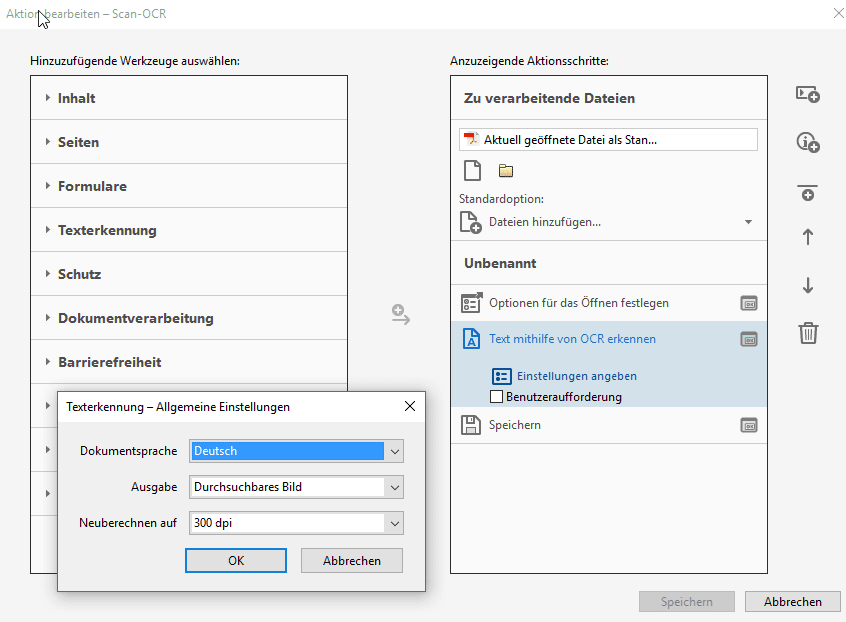Viewport: 846px width, 622px height.
Task: Move the selected step up
Action: pos(808,237)
